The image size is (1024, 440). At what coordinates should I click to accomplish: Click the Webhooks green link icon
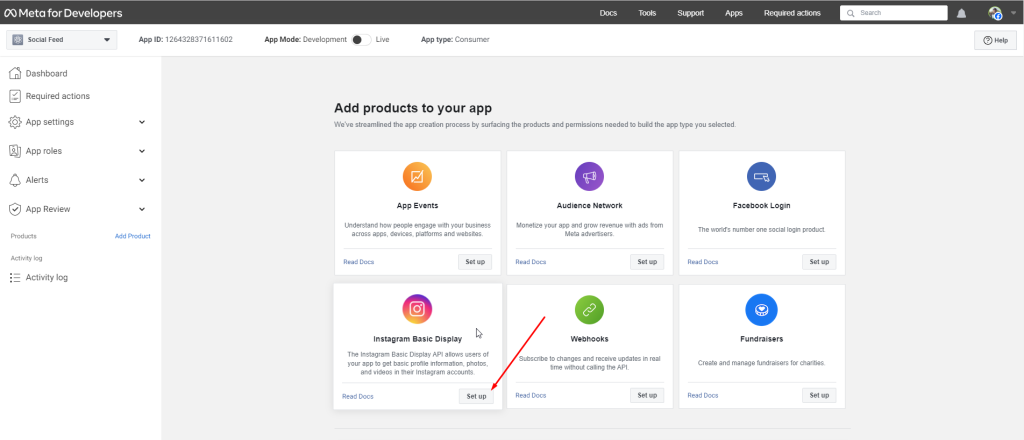pos(589,310)
